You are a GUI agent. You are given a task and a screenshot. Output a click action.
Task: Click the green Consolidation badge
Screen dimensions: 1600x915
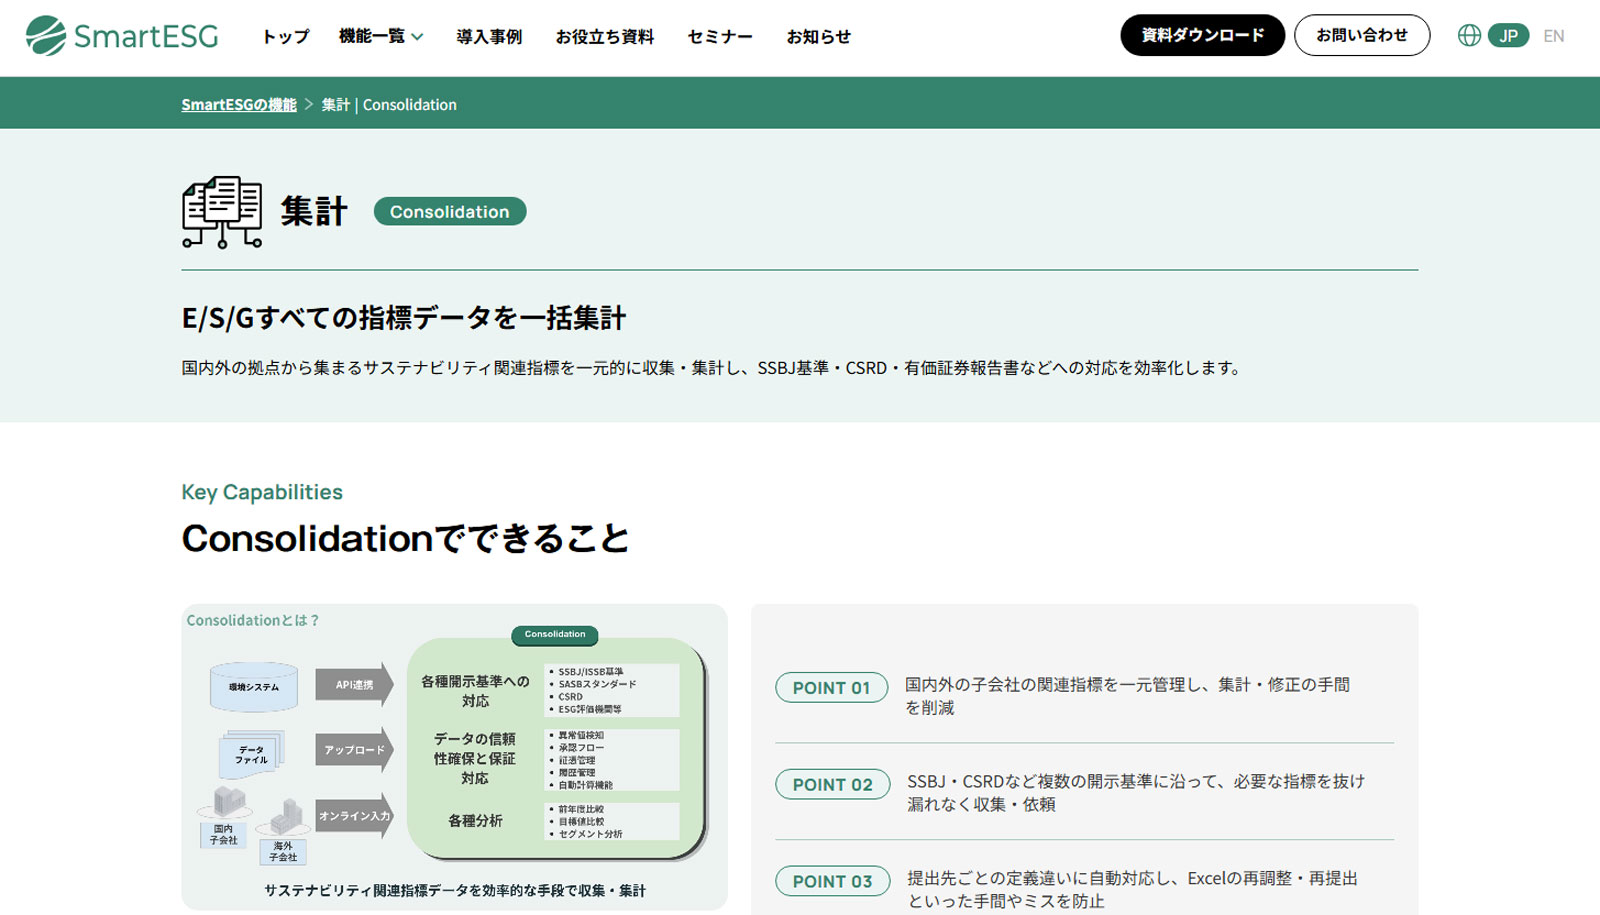pyautogui.click(x=450, y=211)
